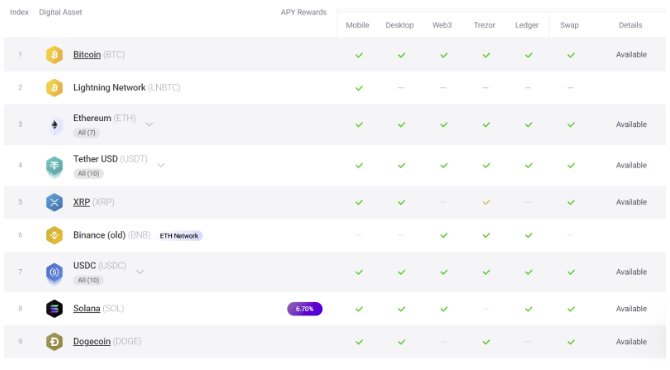Click the Dogecoin coin icon
670x370 pixels.
54,341
